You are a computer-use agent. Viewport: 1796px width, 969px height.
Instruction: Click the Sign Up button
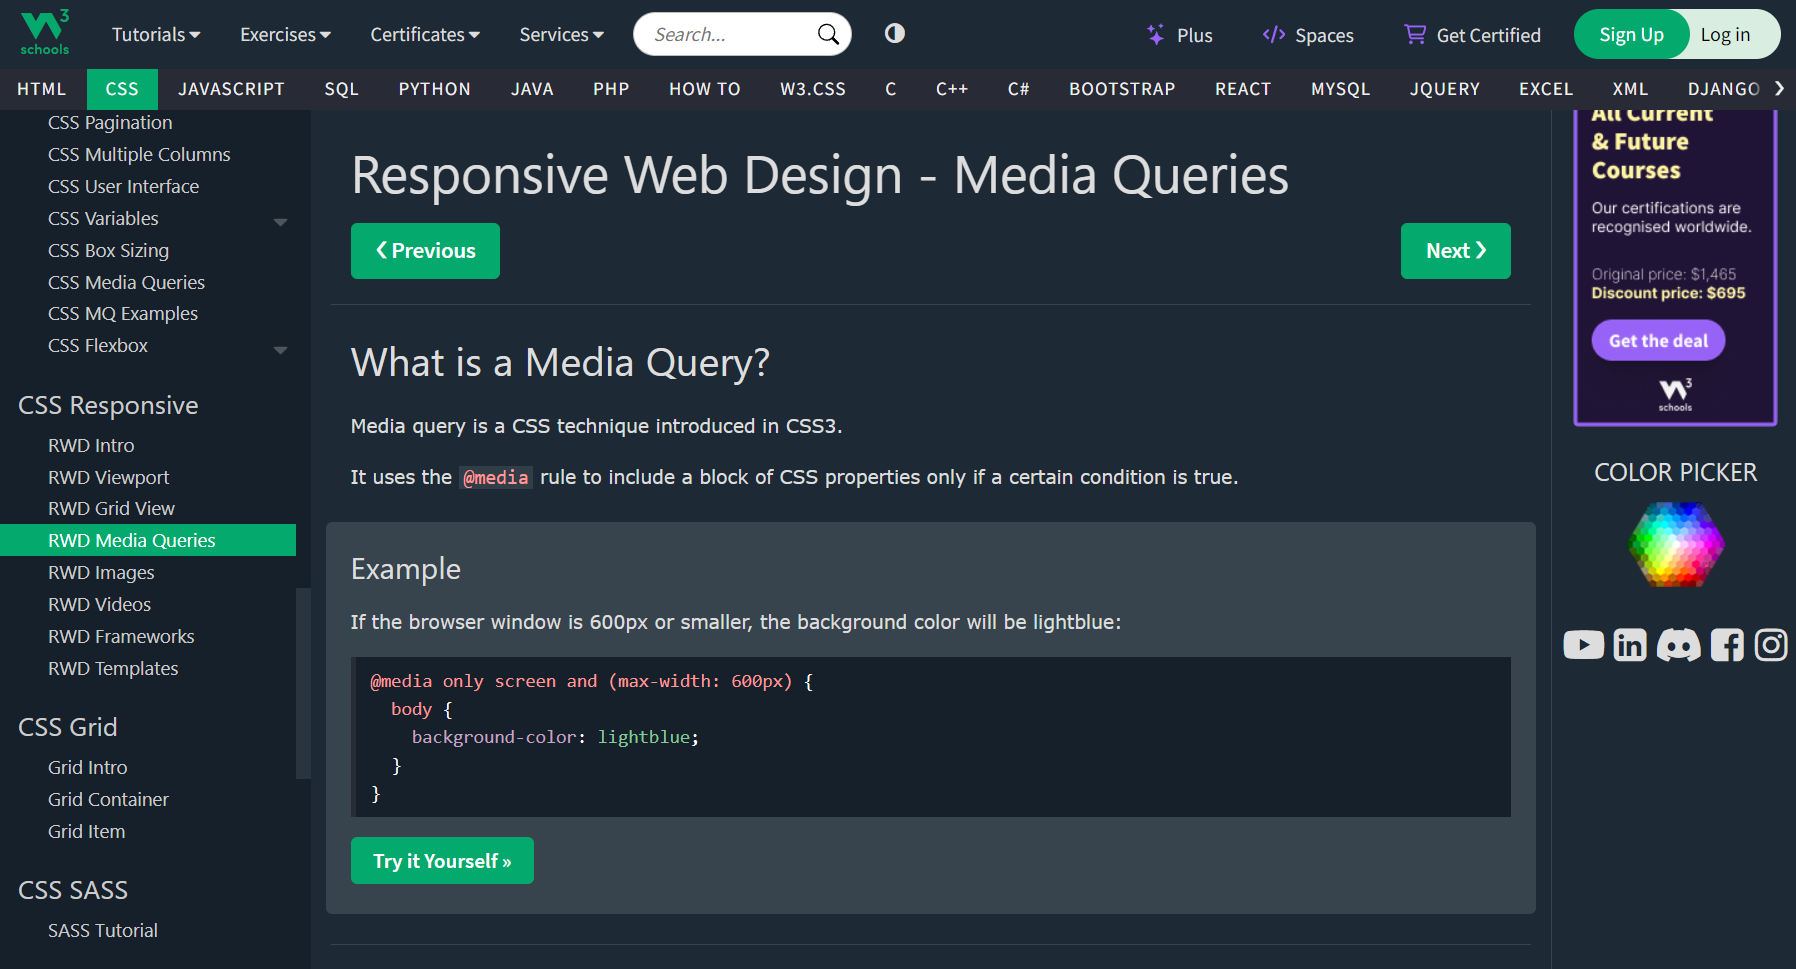tap(1631, 35)
